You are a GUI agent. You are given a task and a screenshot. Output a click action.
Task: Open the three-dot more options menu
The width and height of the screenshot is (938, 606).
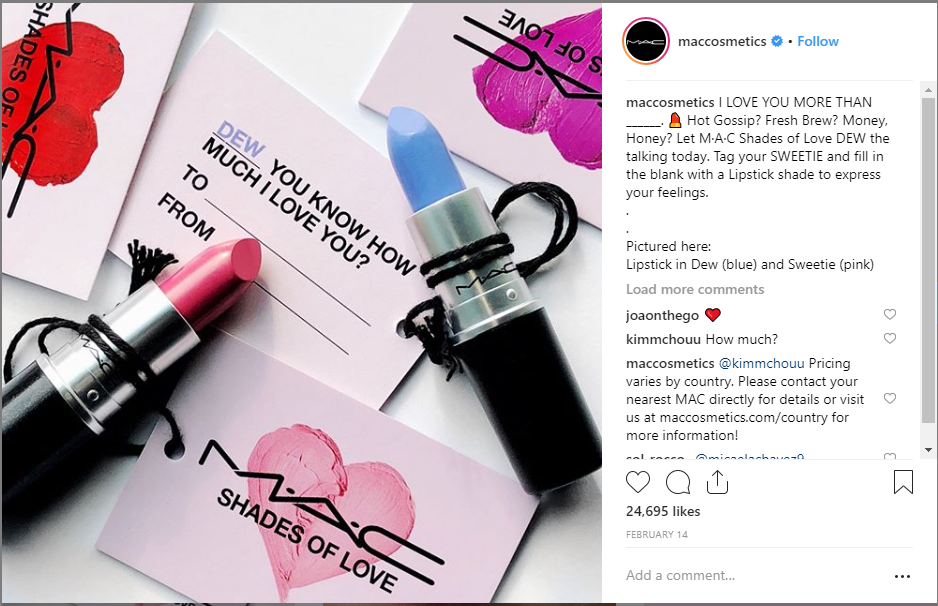point(902,577)
